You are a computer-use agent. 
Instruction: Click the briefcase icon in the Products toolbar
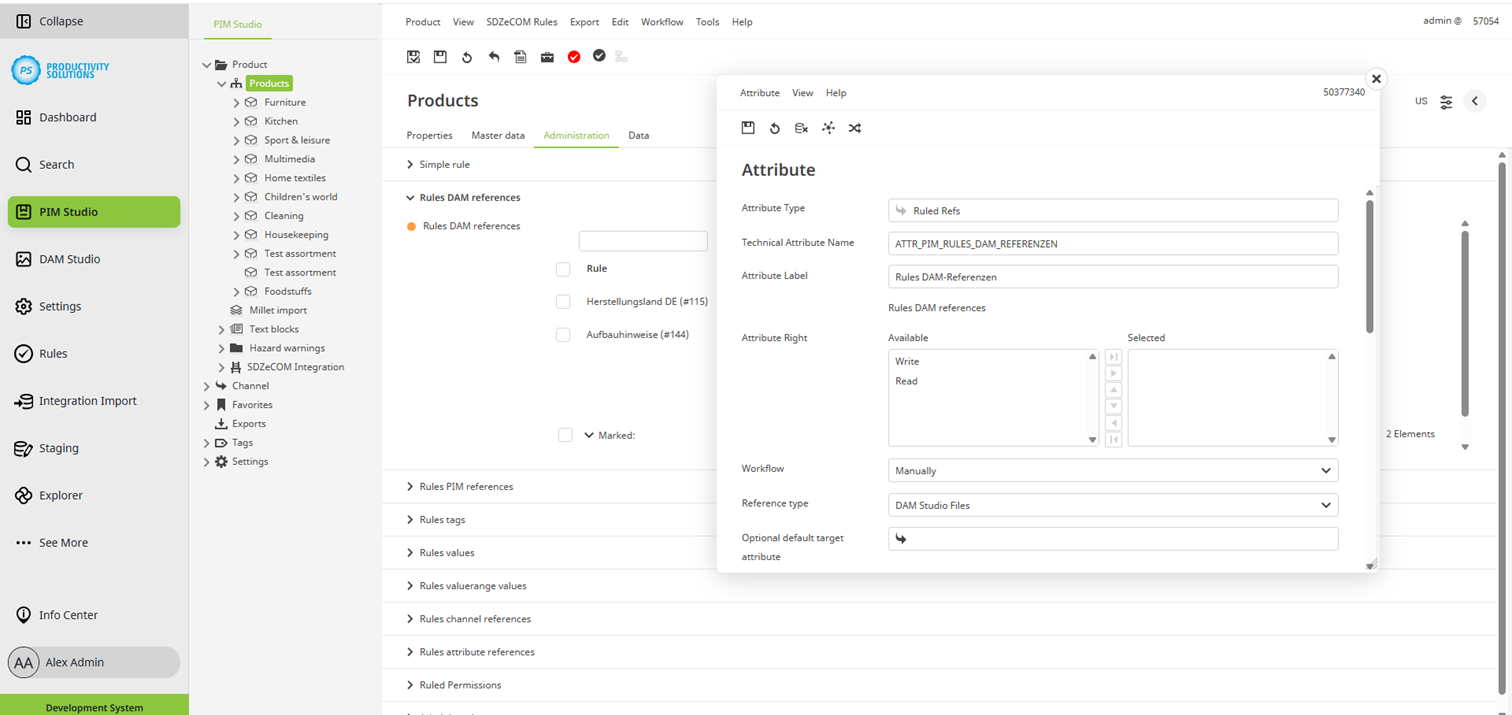point(547,57)
